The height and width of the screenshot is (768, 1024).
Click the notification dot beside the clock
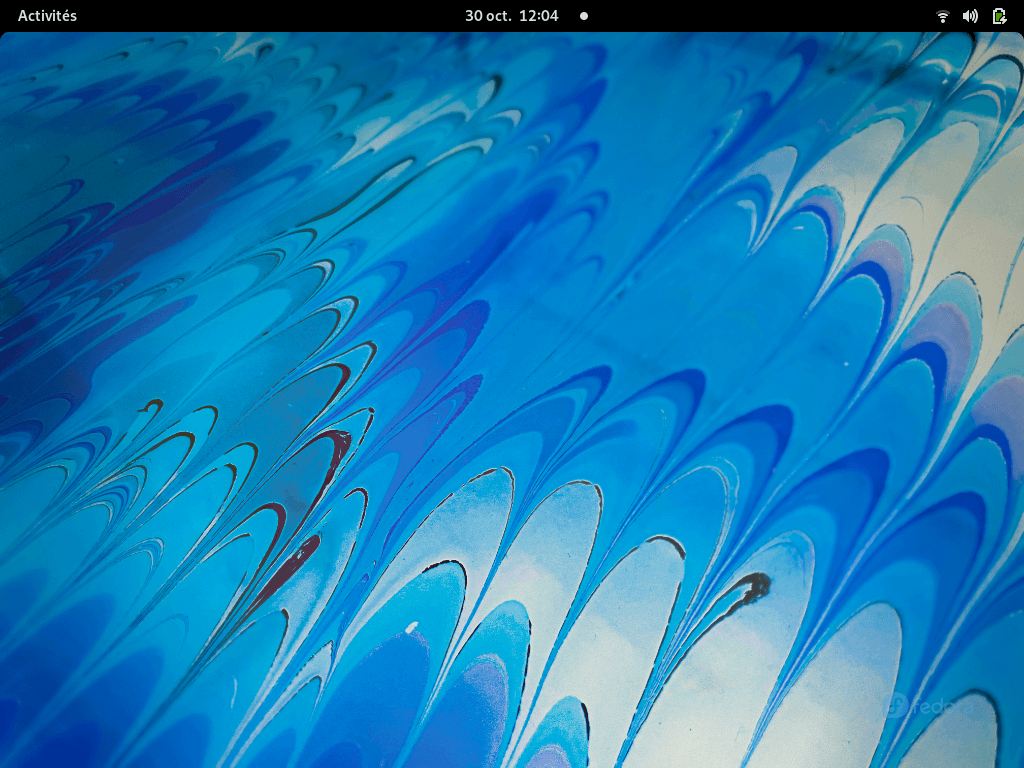pyautogui.click(x=584, y=16)
